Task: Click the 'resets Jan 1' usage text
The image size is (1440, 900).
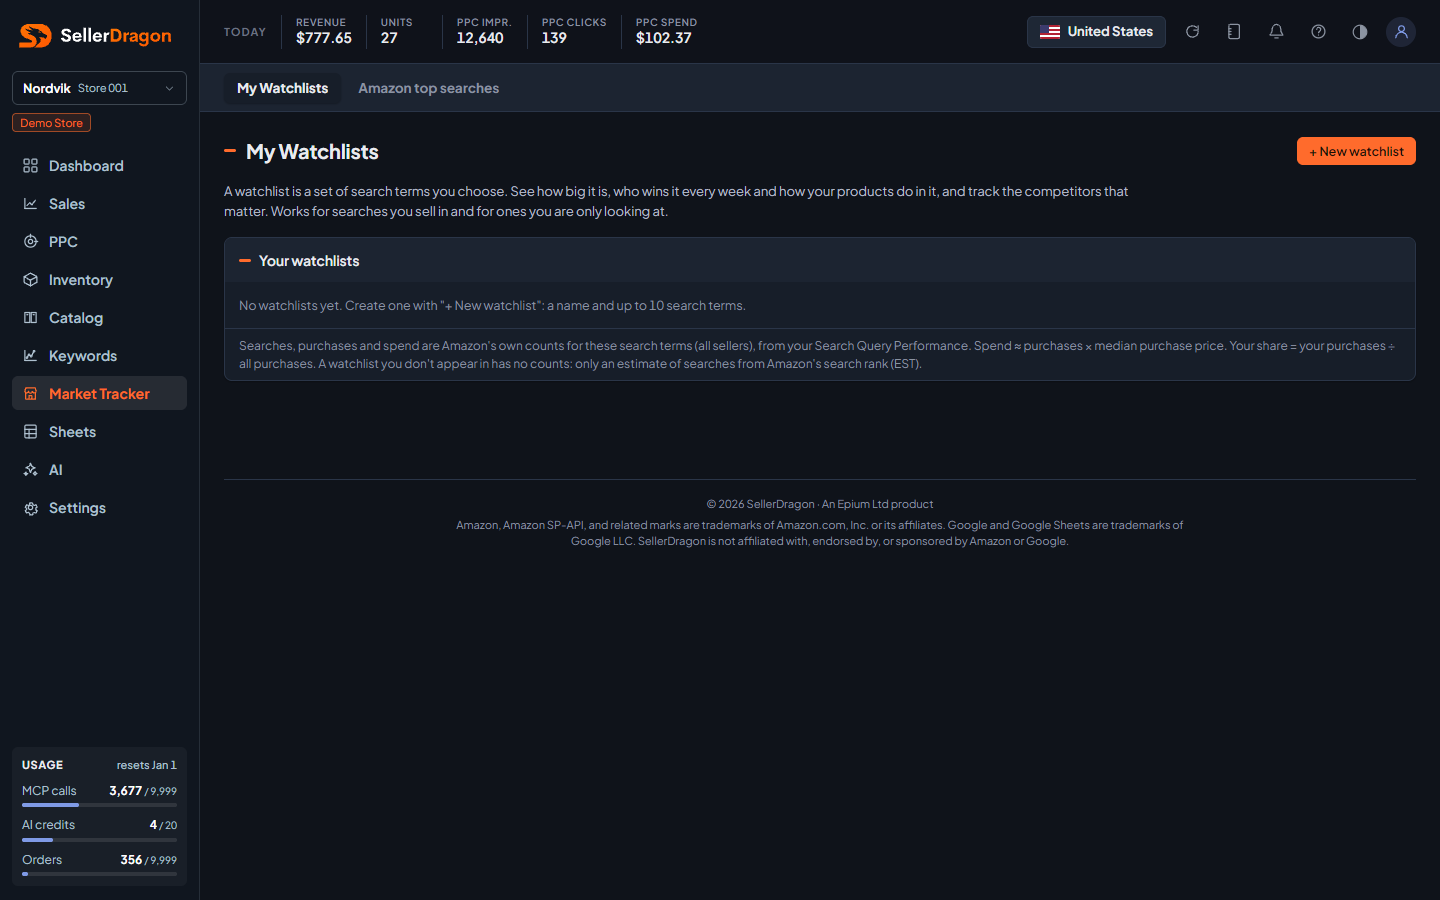Action: [x=146, y=765]
